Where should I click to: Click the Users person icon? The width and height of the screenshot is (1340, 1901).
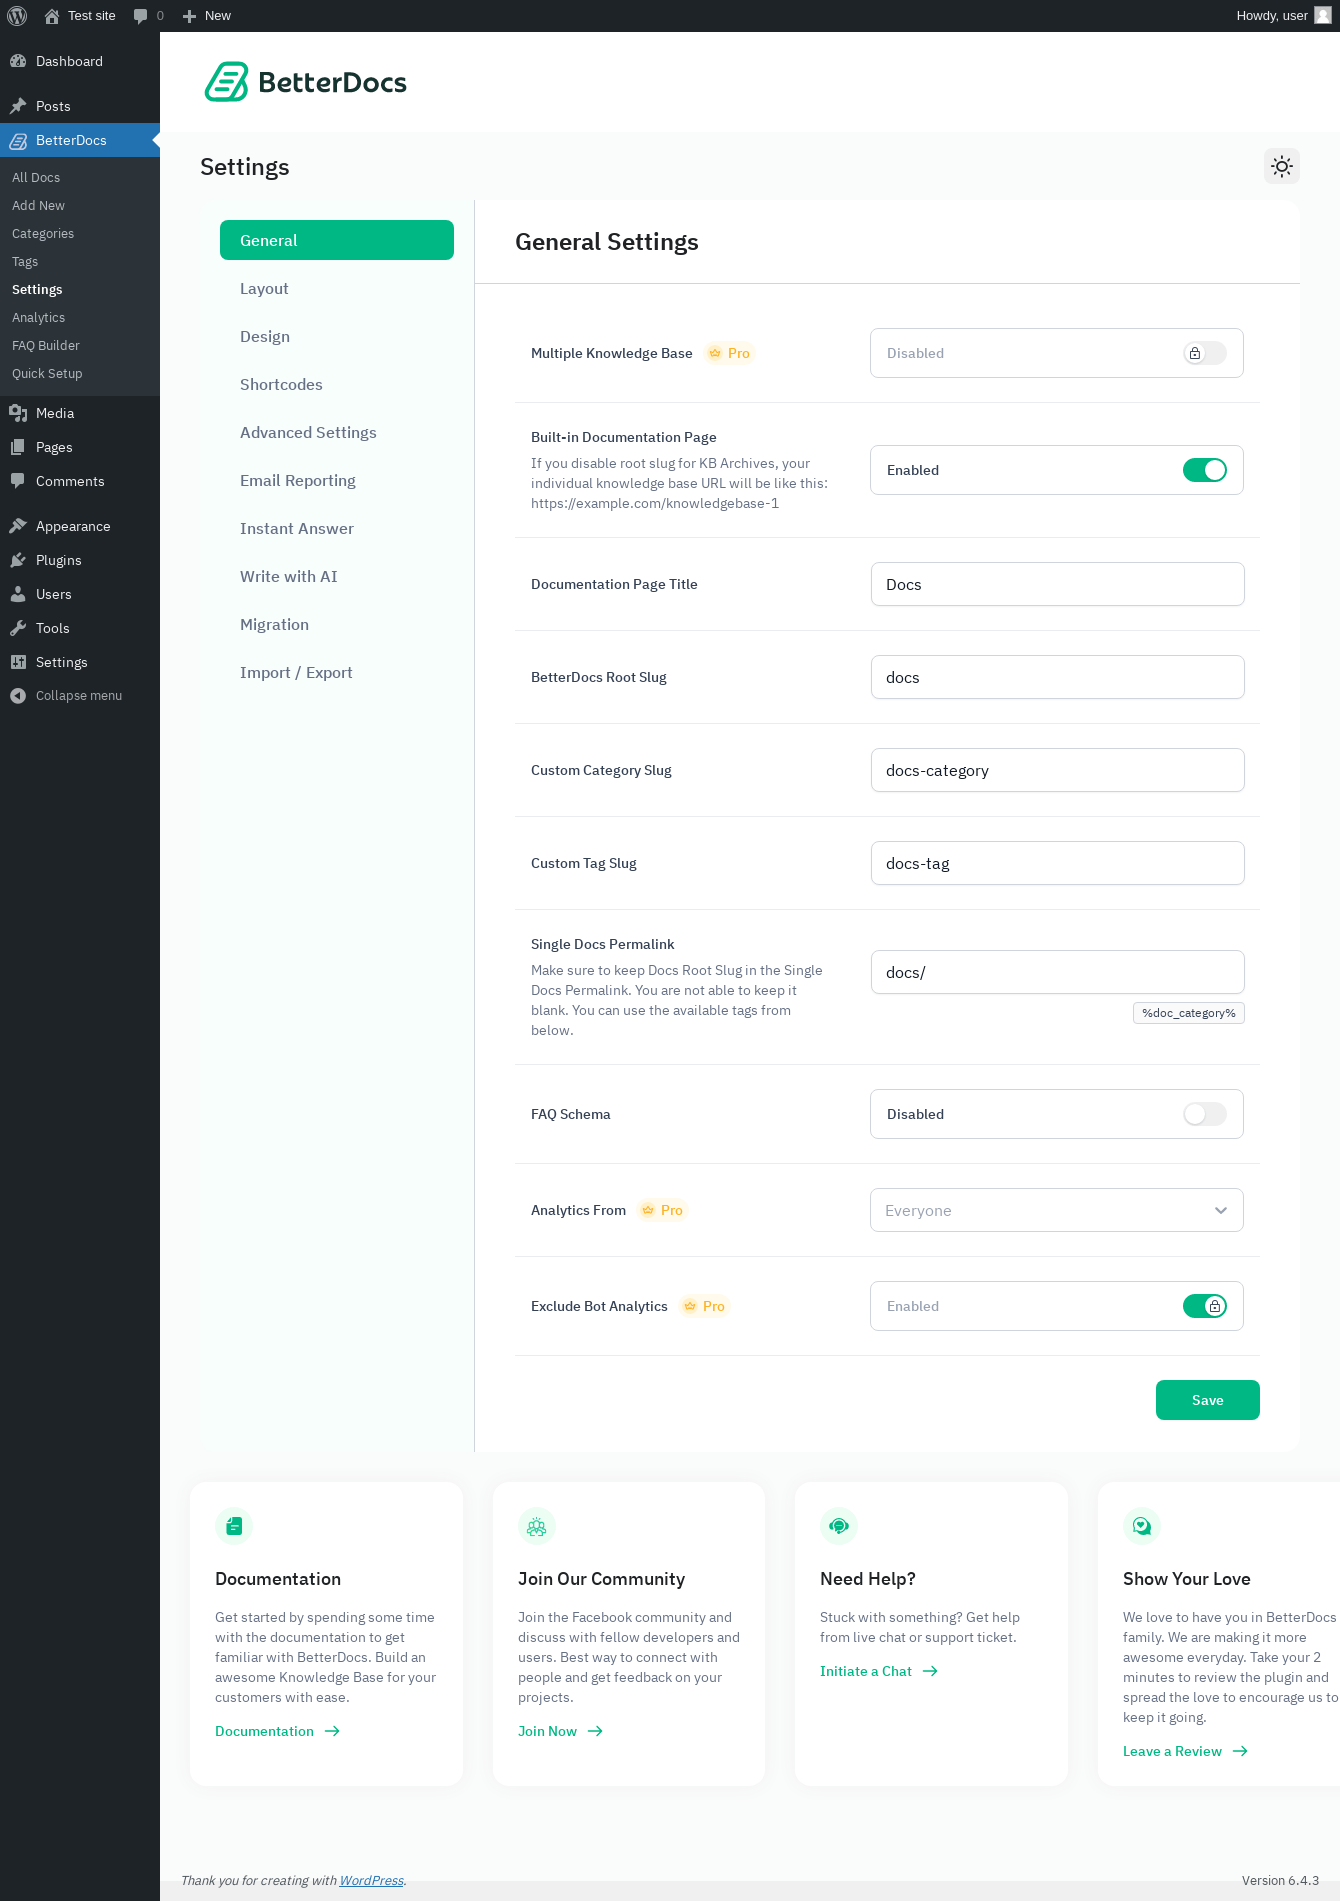click(18, 594)
